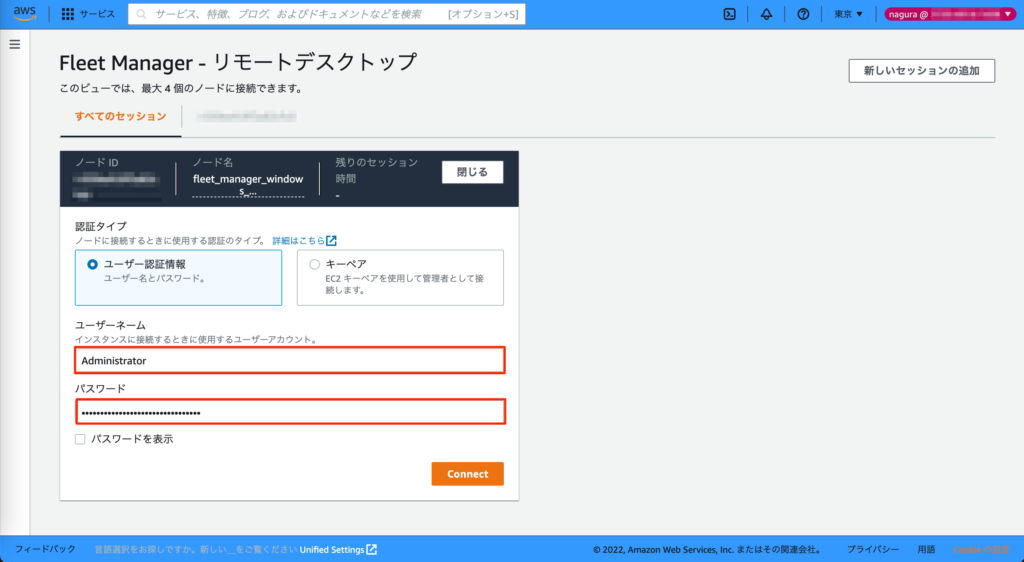
Task: Open Cookie の設定 in footer
Action: click(x=982, y=550)
